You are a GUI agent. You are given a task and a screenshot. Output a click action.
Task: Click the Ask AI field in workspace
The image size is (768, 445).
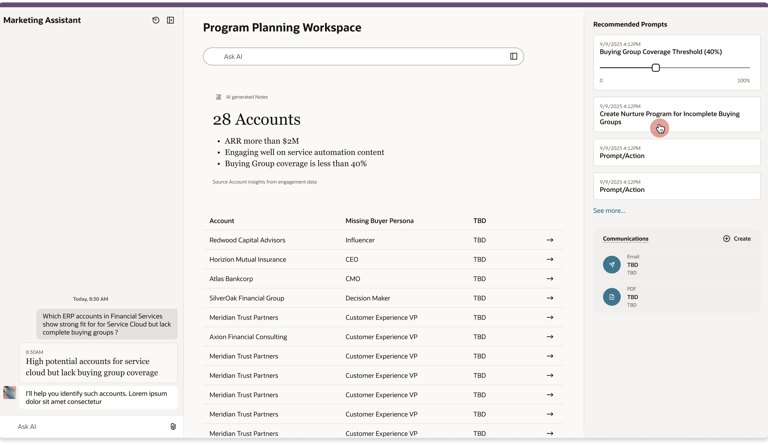point(360,57)
